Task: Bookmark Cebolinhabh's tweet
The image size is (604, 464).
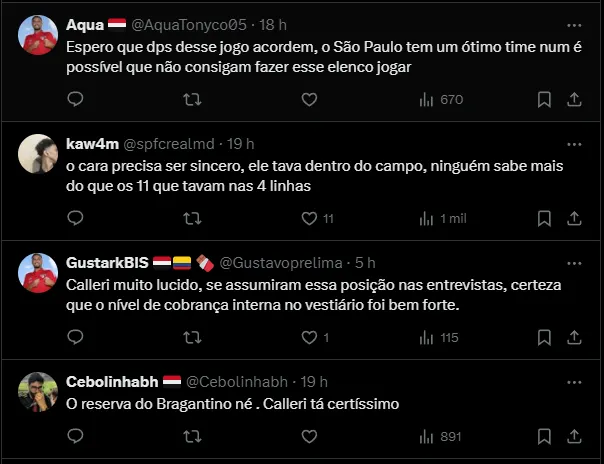Action: point(544,436)
